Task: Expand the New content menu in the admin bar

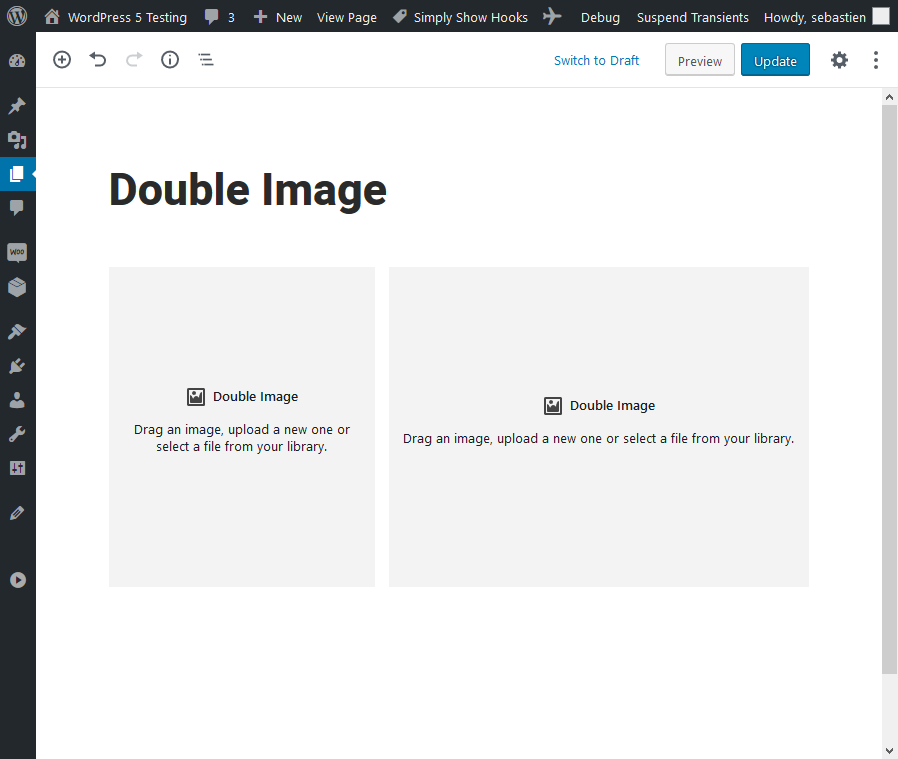Action: click(x=278, y=17)
